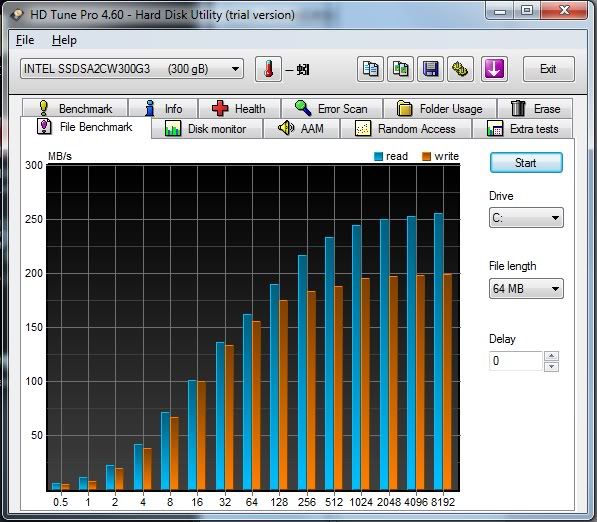Save screenshot with floppy disk icon

click(430, 69)
